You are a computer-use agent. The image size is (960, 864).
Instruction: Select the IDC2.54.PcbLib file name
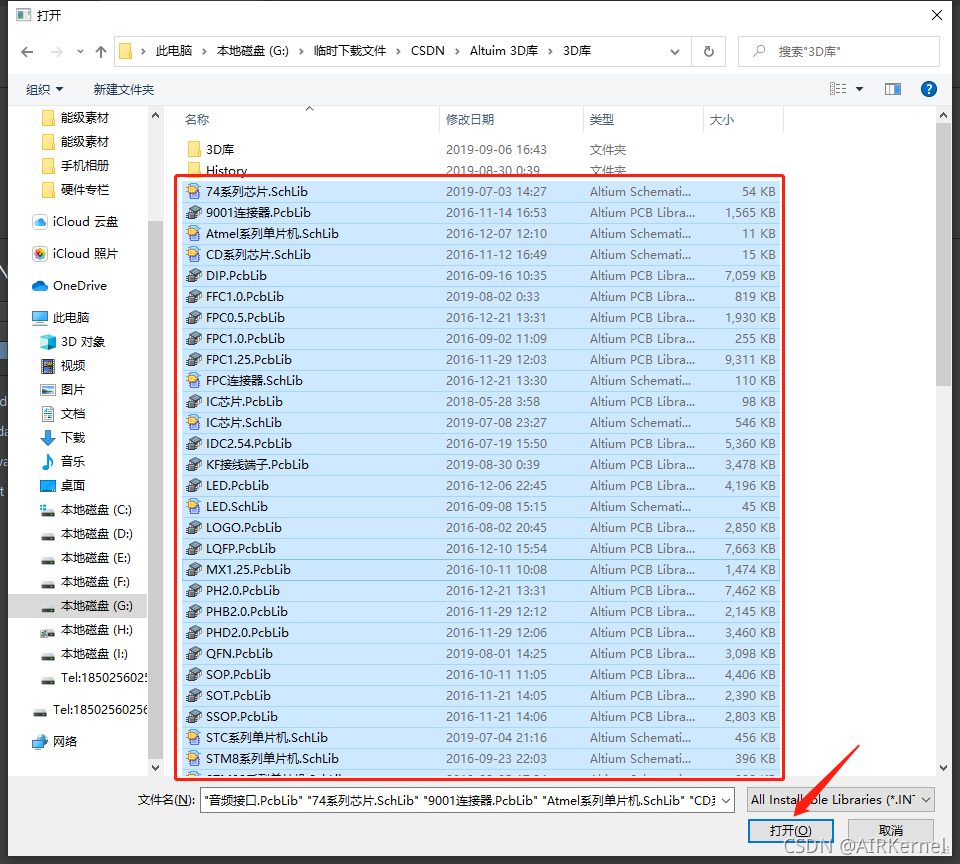(249, 443)
